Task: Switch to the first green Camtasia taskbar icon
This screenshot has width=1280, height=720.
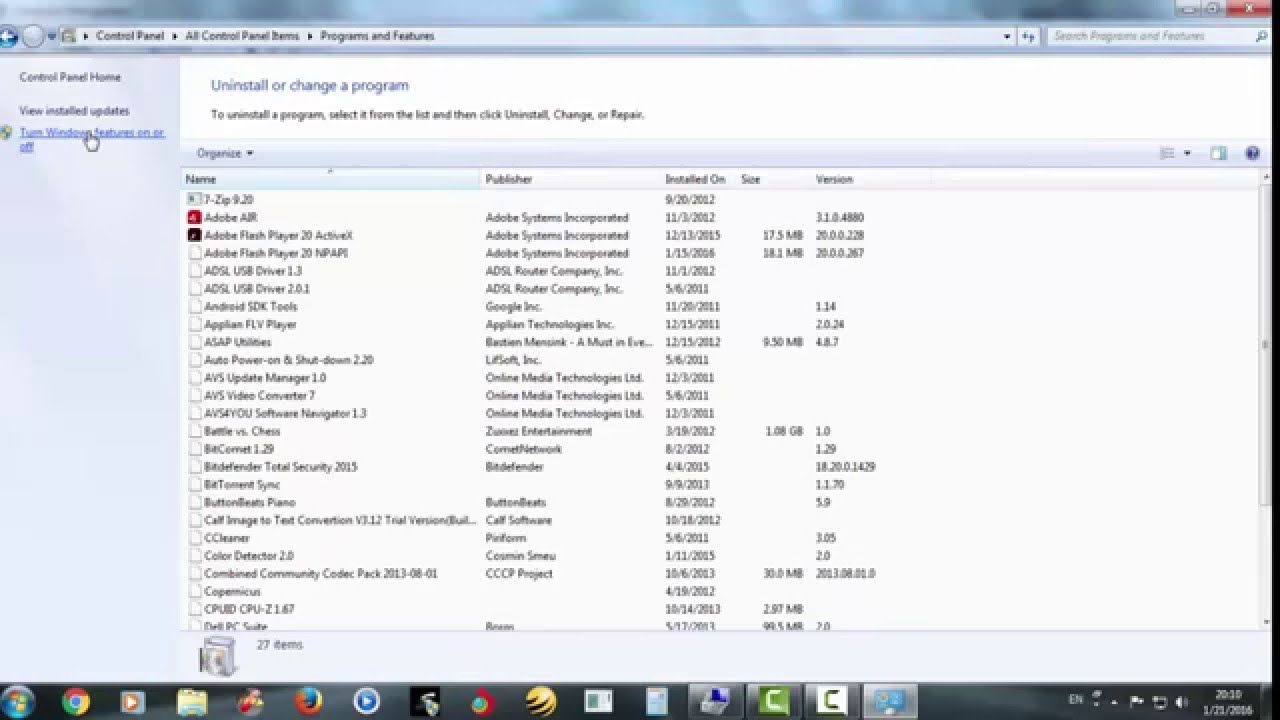Action: (774, 703)
